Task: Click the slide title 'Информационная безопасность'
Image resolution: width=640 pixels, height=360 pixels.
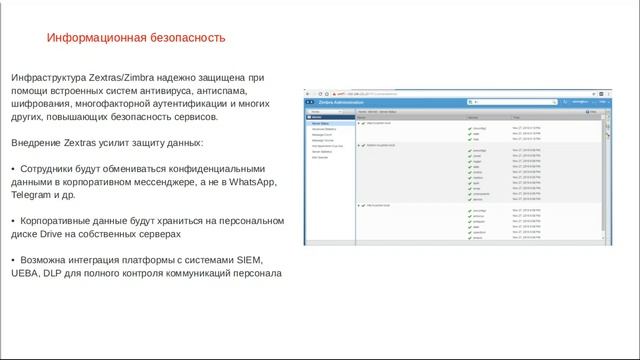Action: pos(136,38)
